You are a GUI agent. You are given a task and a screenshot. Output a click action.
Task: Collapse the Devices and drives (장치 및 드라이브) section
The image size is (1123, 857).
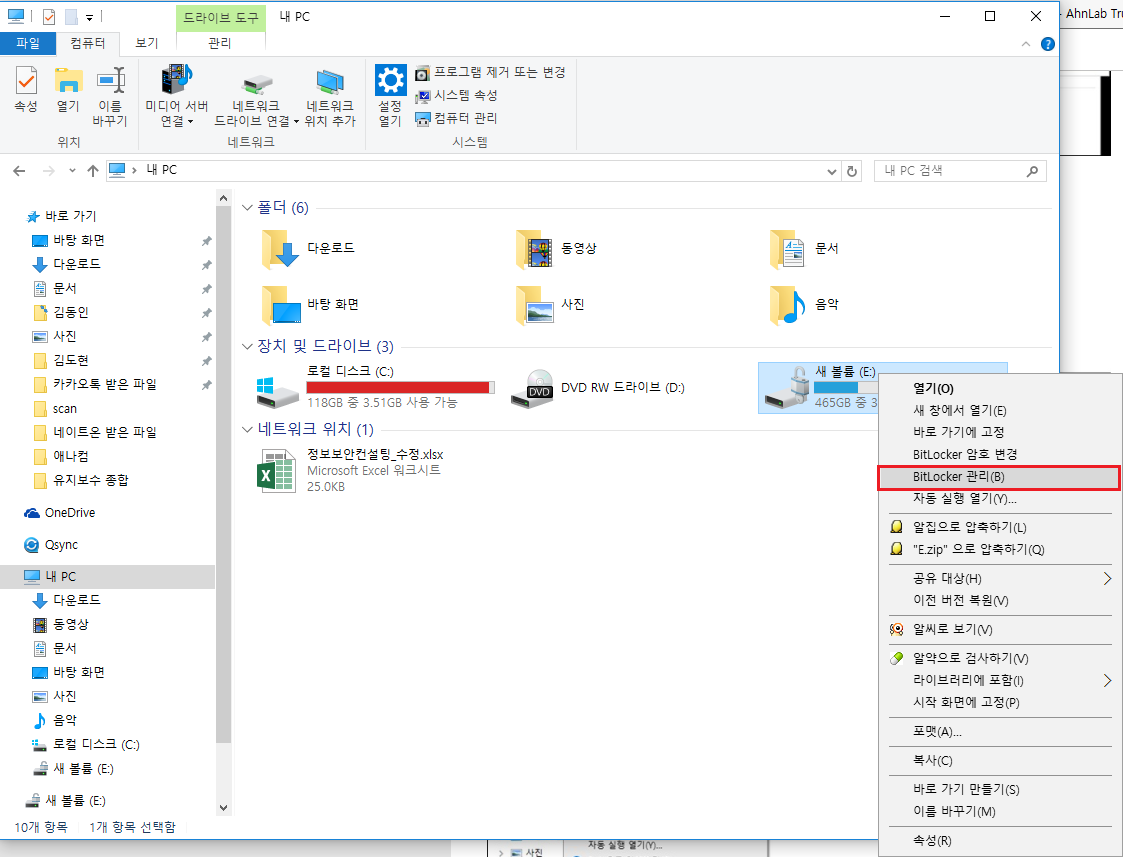coord(248,347)
